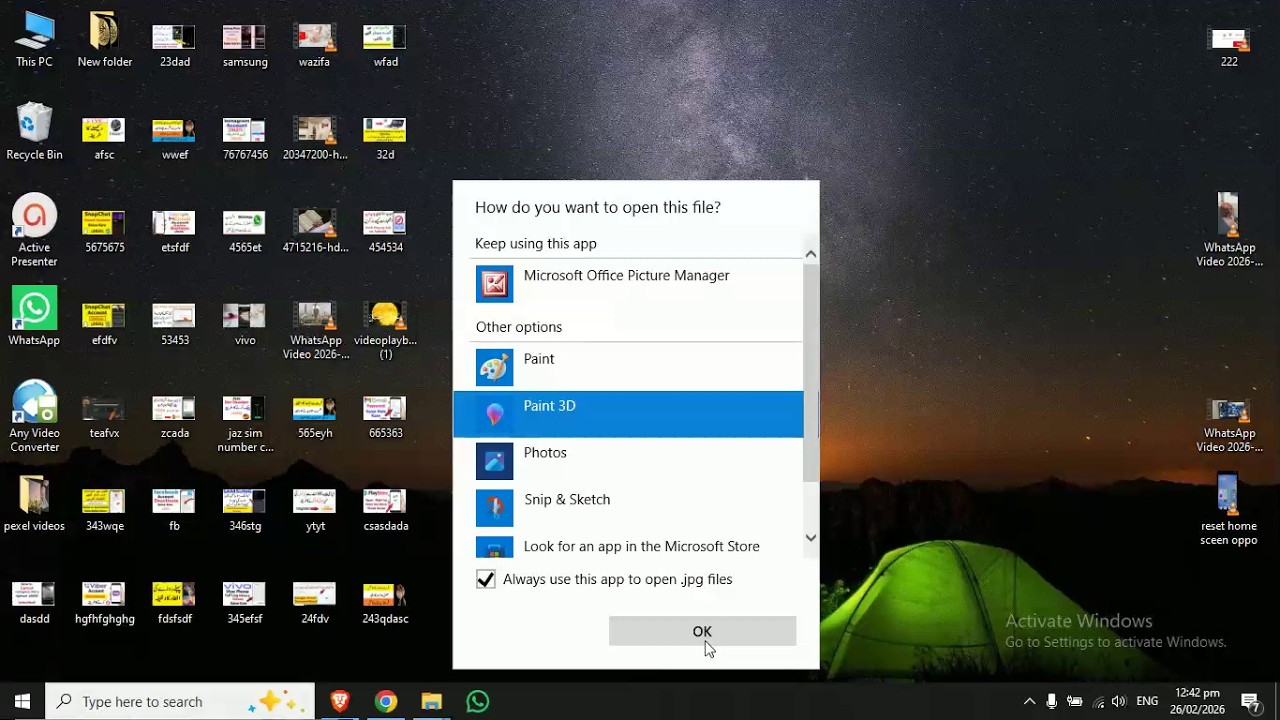This screenshot has height=720, width=1280.
Task: Select Active Presenter shortcut
Action: [x=34, y=231]
